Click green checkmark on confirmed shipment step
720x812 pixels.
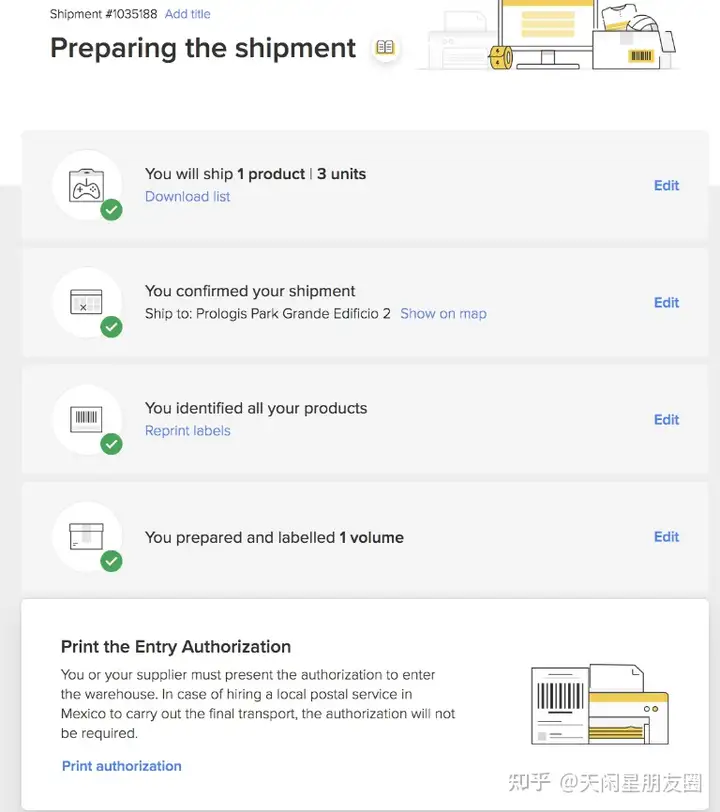(111, 327)
